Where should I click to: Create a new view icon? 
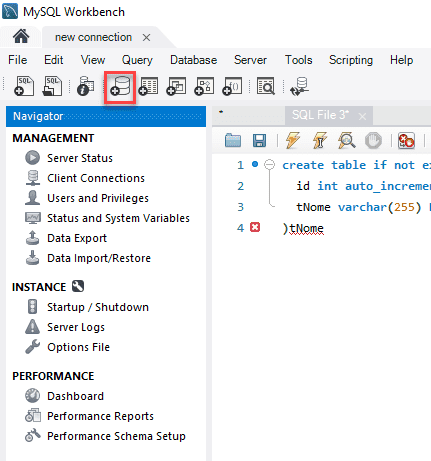[x=176, y=86]
